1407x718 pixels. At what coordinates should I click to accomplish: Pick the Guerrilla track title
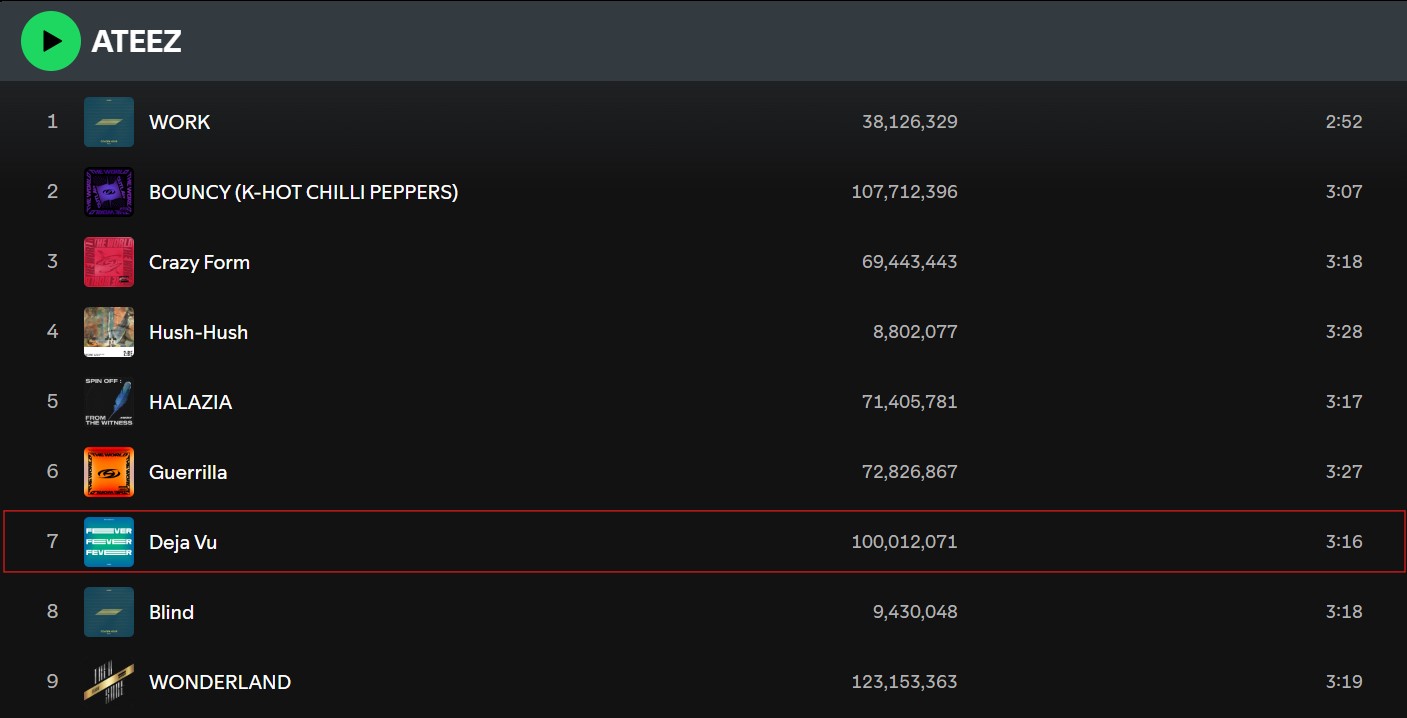click(x=188, y=472)
